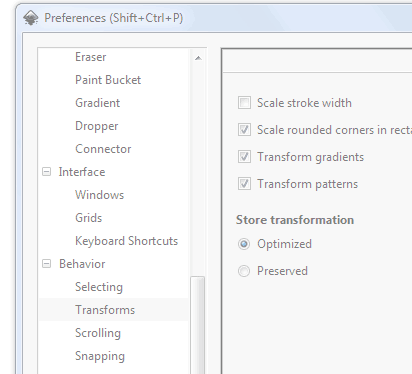
Task: Switch to Snapping behavior settings
Action: pyautogui.click(x=100, y=356)
